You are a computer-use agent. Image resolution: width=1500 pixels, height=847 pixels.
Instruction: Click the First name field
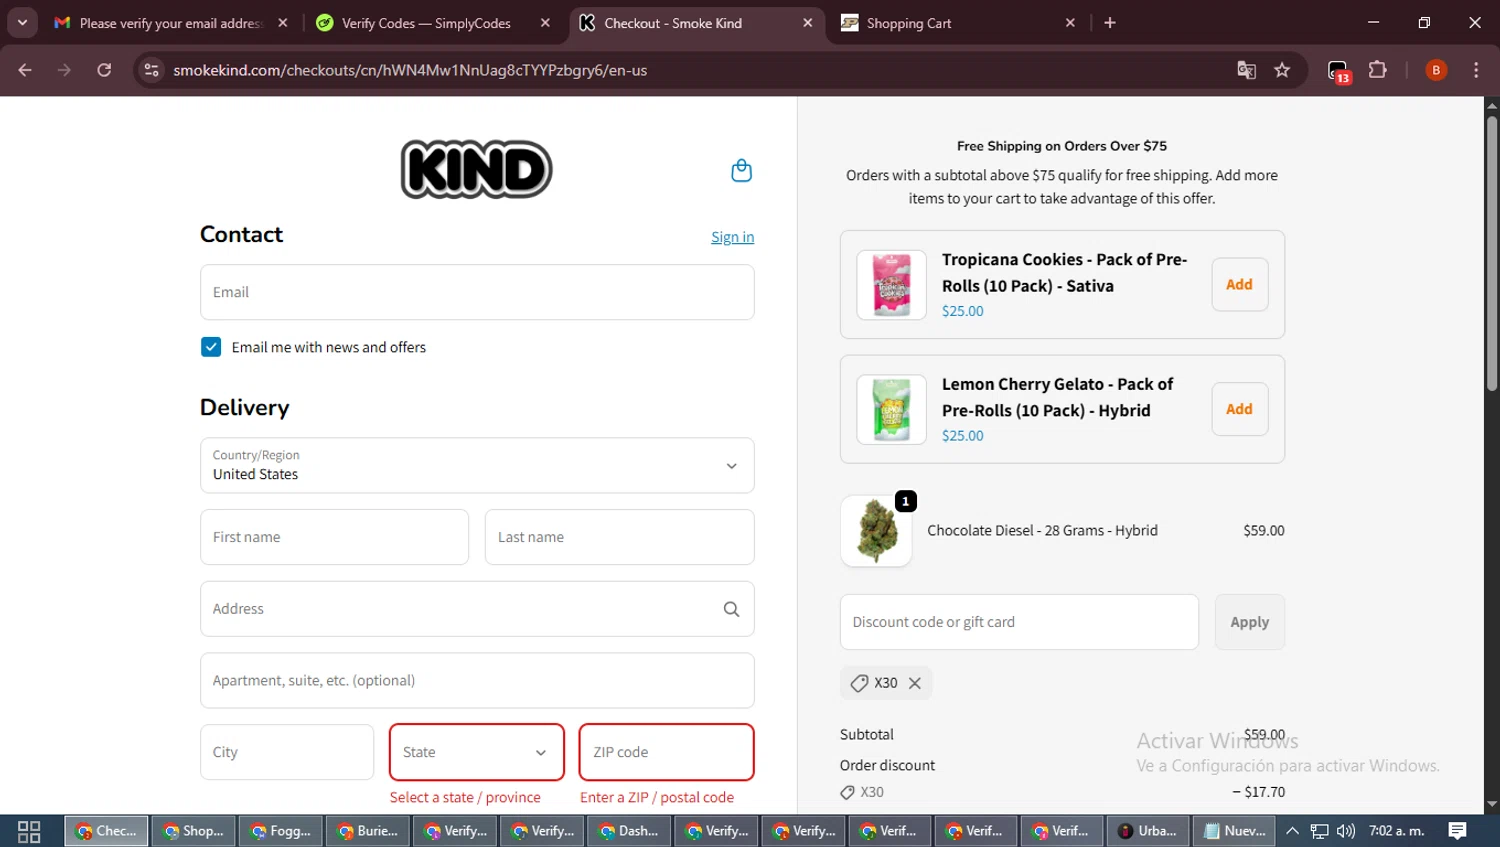click(x=334, y=537)
